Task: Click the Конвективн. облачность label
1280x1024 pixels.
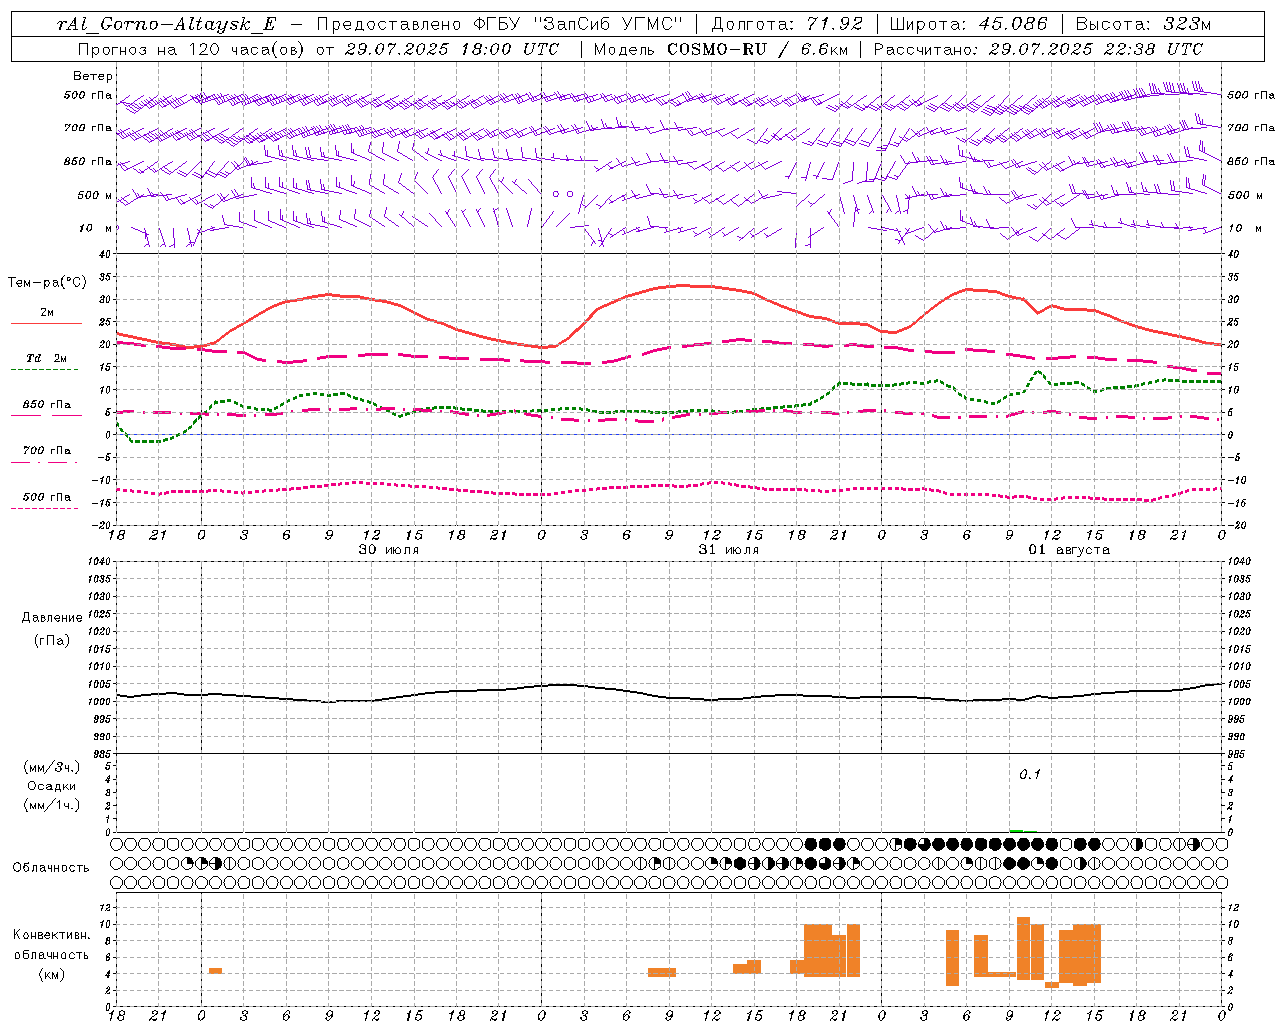Action: point(51,945)
